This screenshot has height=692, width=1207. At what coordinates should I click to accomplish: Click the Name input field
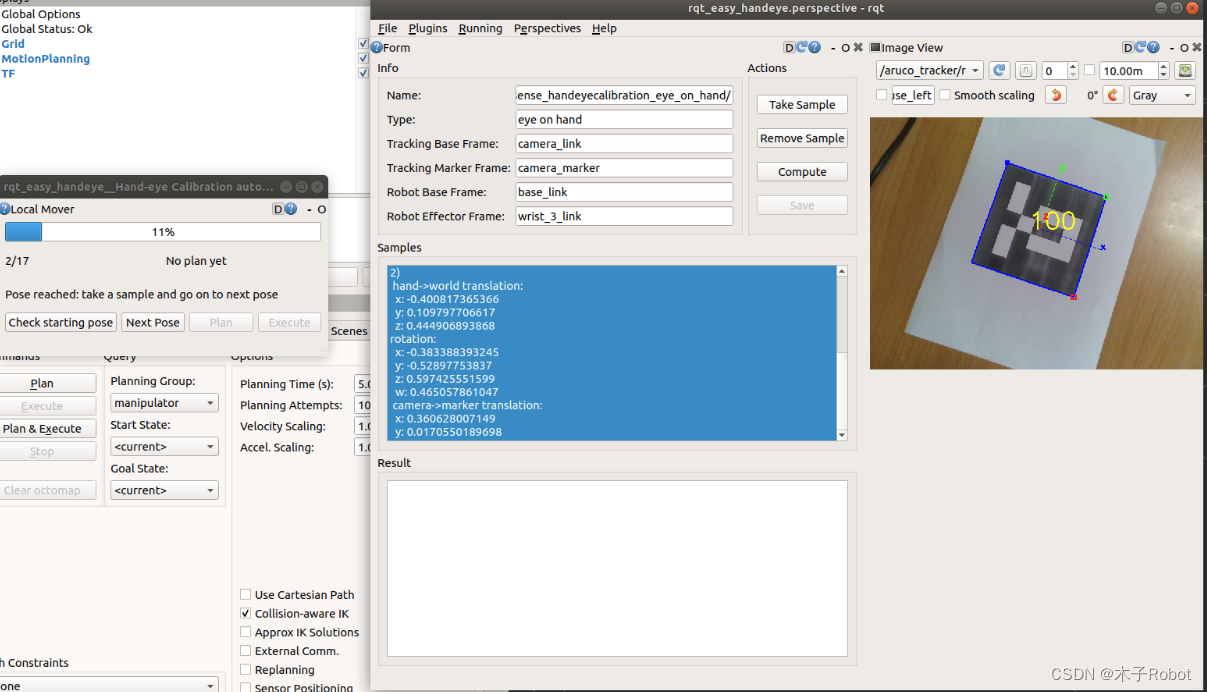[x=624, y=96]
